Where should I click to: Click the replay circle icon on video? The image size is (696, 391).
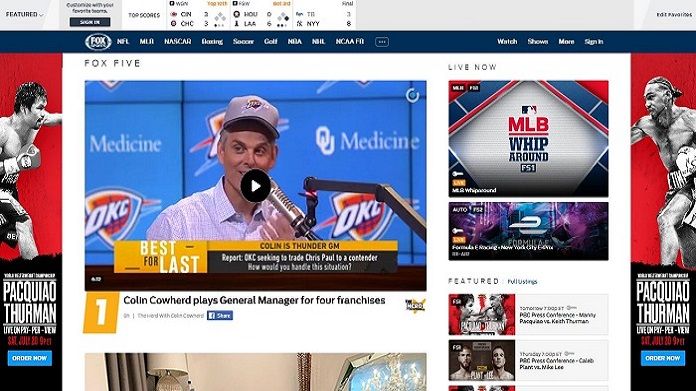412,95
